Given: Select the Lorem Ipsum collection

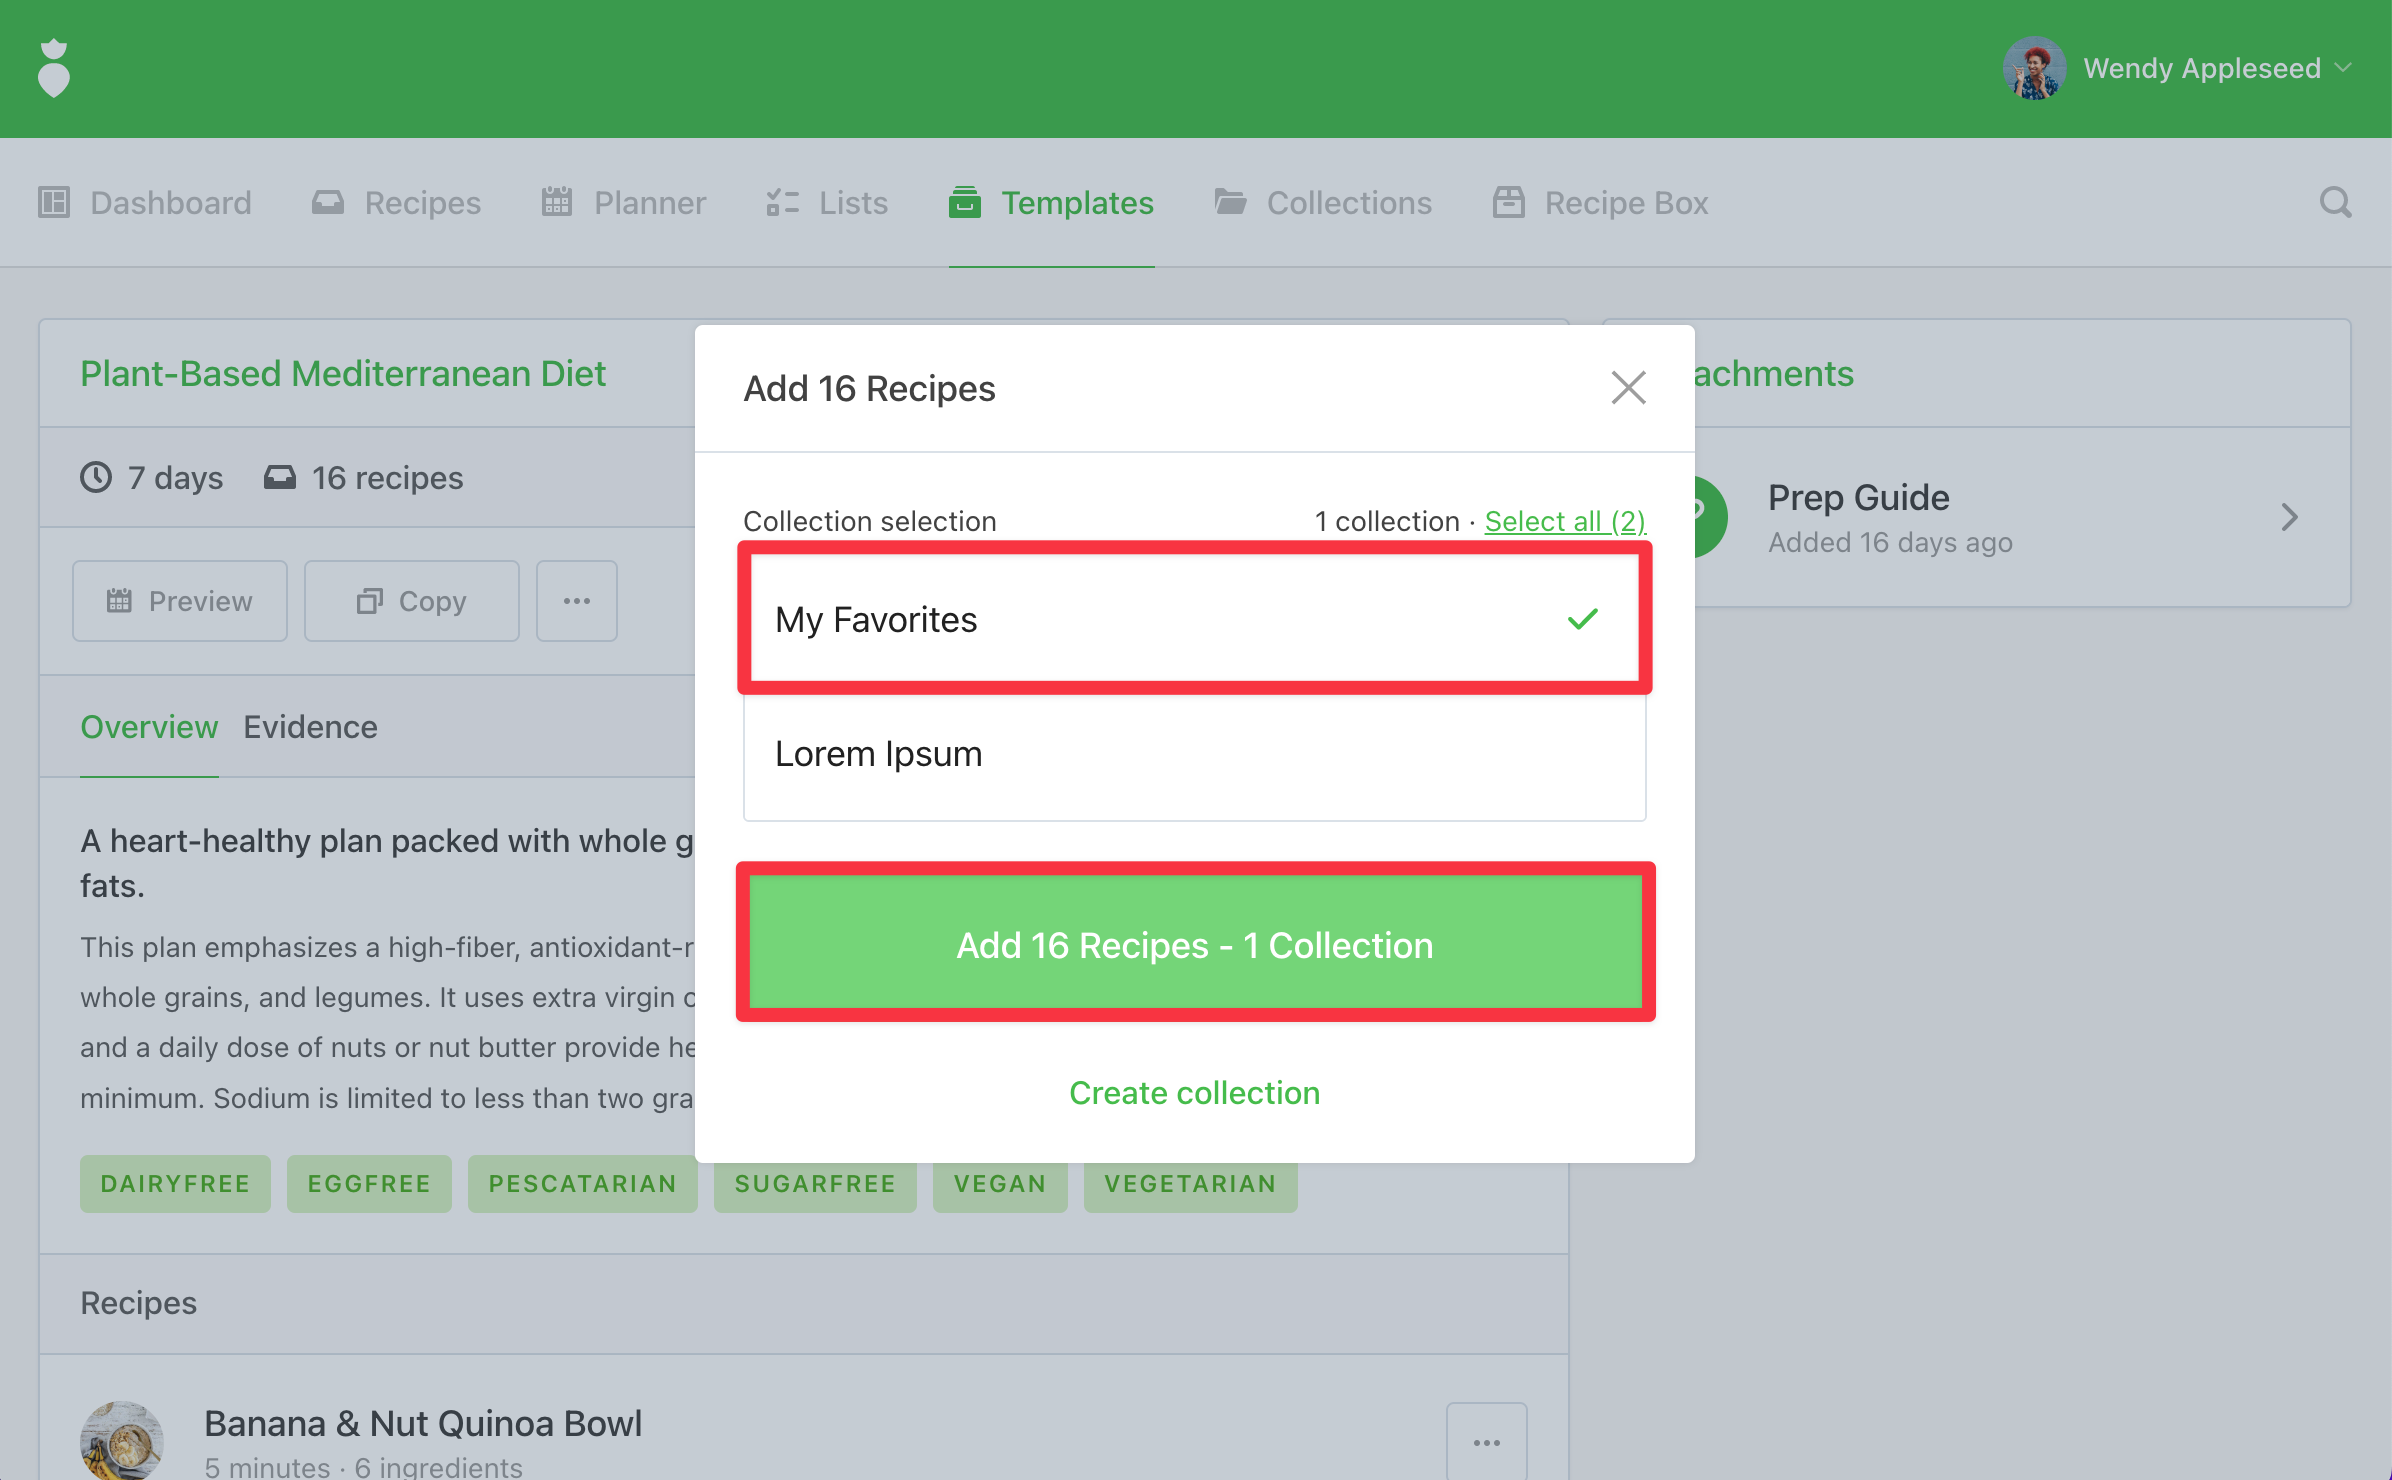Looking at the screenshot, I should [x=1194, y=755].
